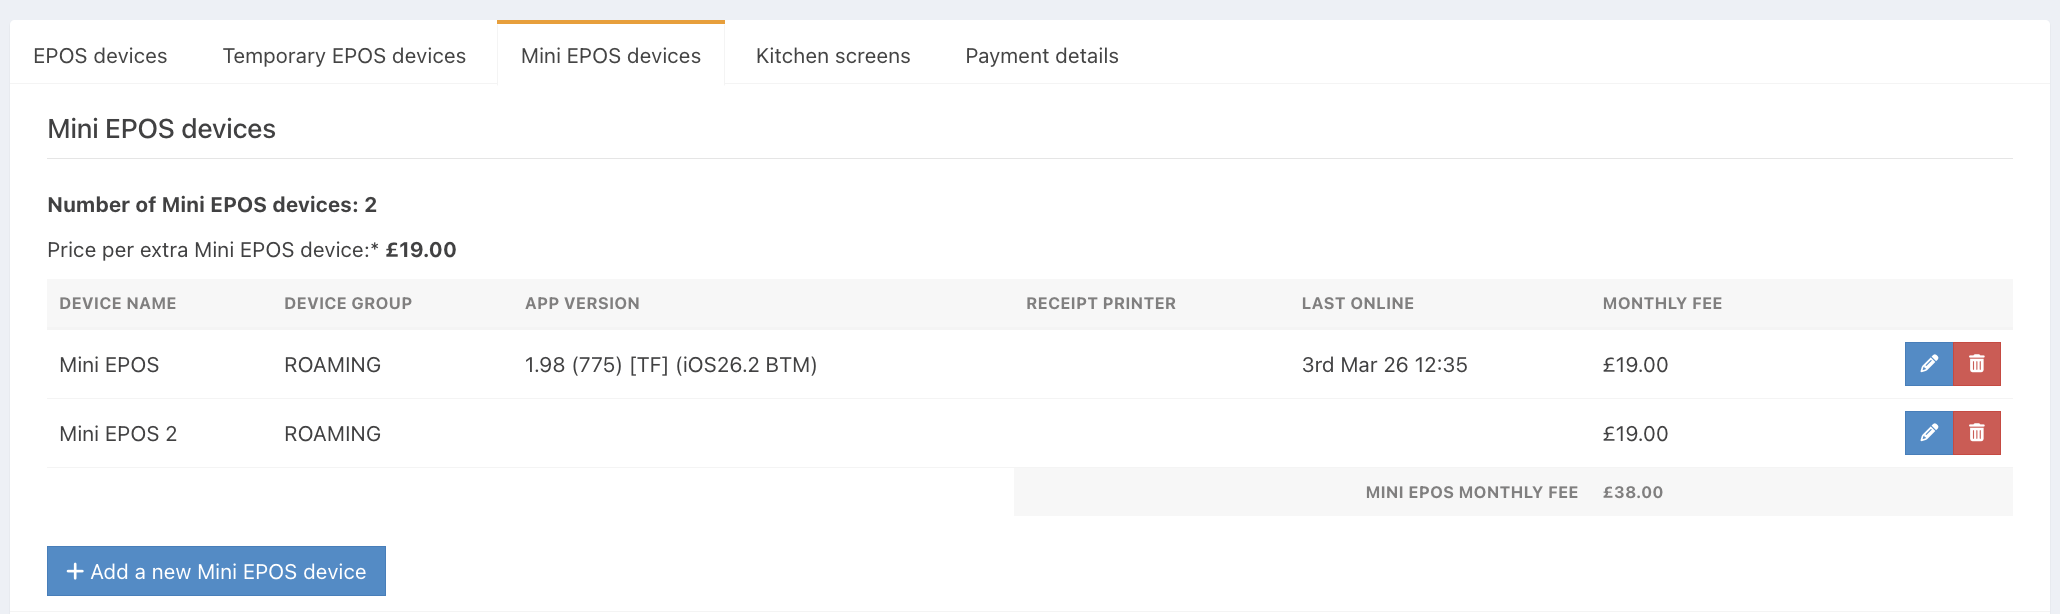2060x614 pixels.
Task: Select the Mini EPOS 2 device name cell
Action: click(x=118, y=434)
